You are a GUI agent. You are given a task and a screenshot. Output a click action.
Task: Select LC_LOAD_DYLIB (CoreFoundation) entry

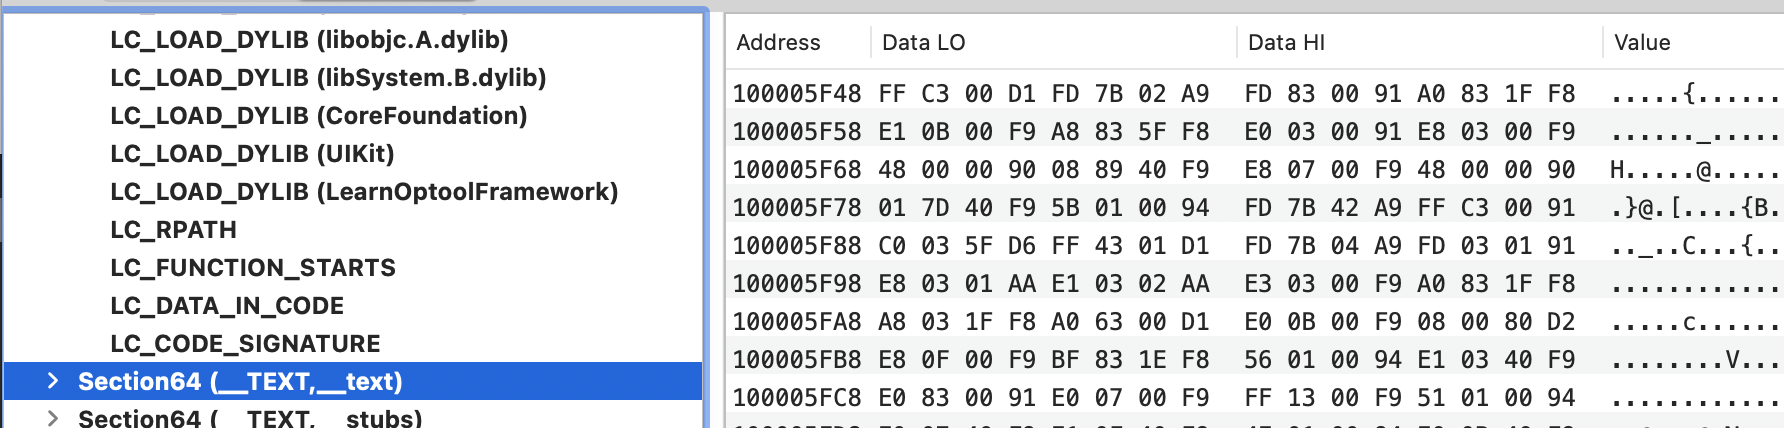319,116
